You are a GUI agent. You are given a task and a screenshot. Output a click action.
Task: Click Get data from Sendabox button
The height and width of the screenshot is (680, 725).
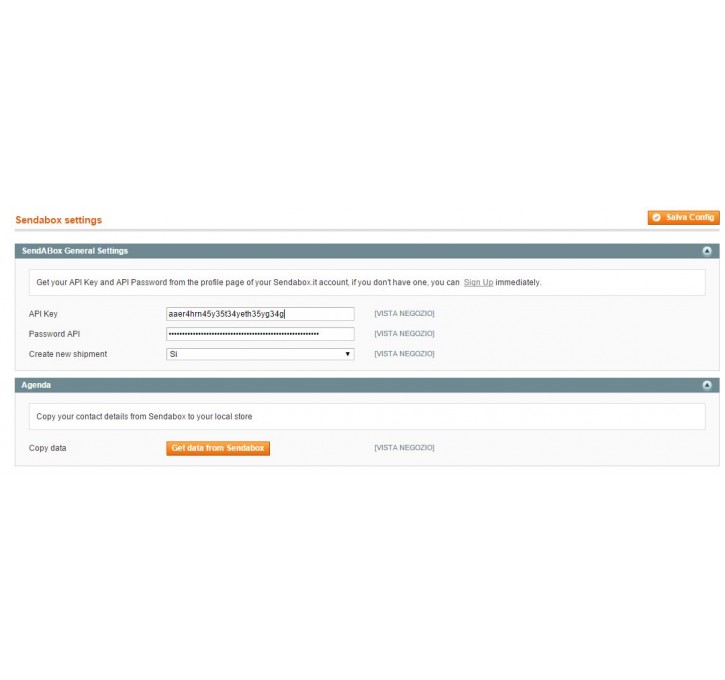218,448
